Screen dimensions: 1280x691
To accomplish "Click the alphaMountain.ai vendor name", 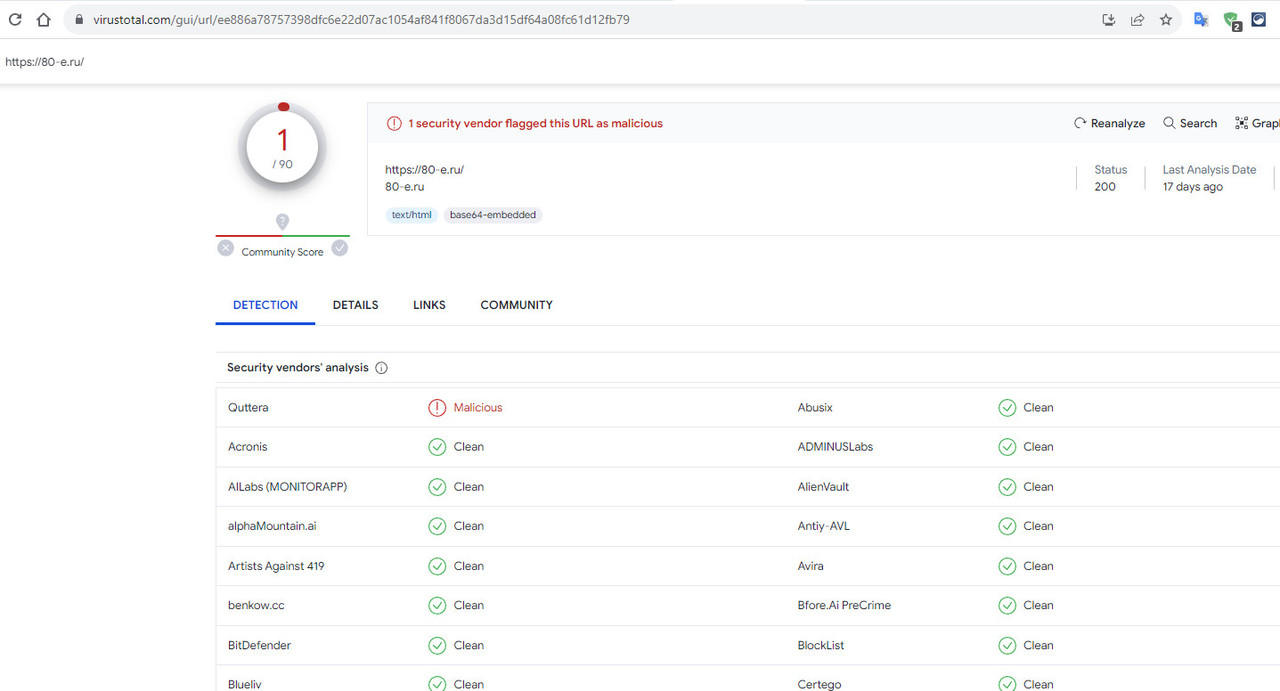I will pyautogui.click(x=272, y=526).
